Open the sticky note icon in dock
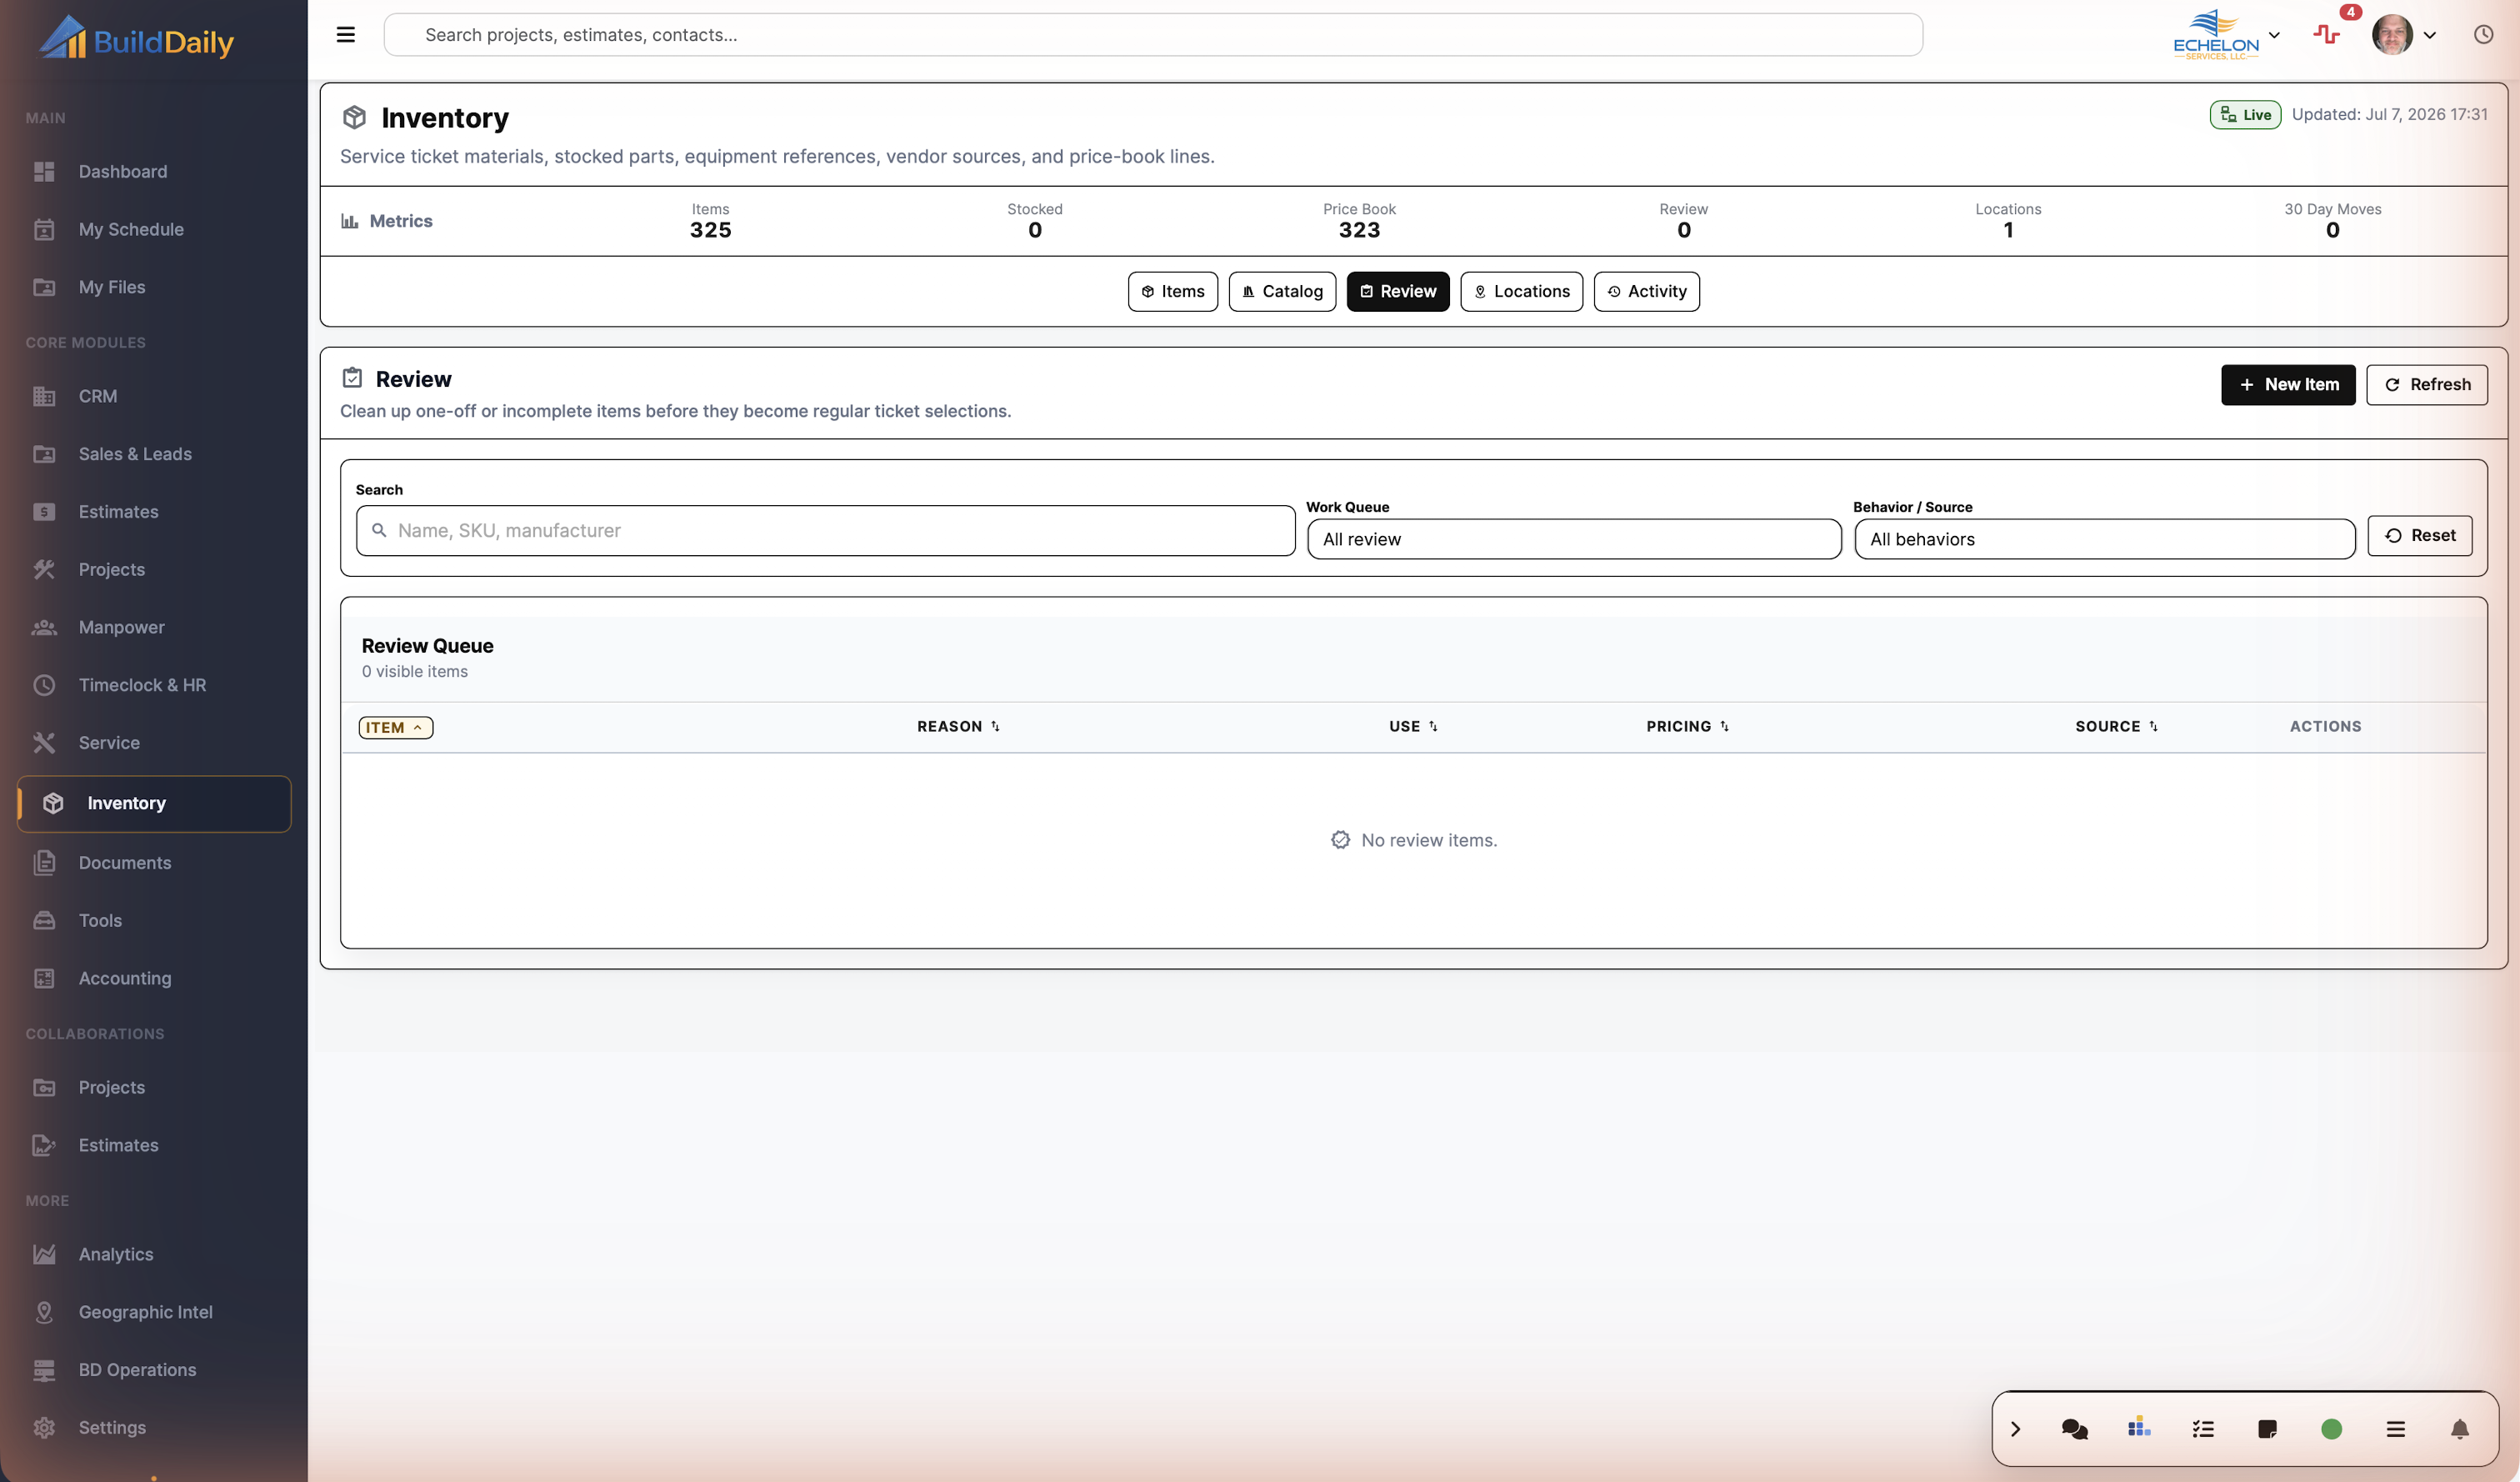 pyautogui.click(x=2268, y=1431)
